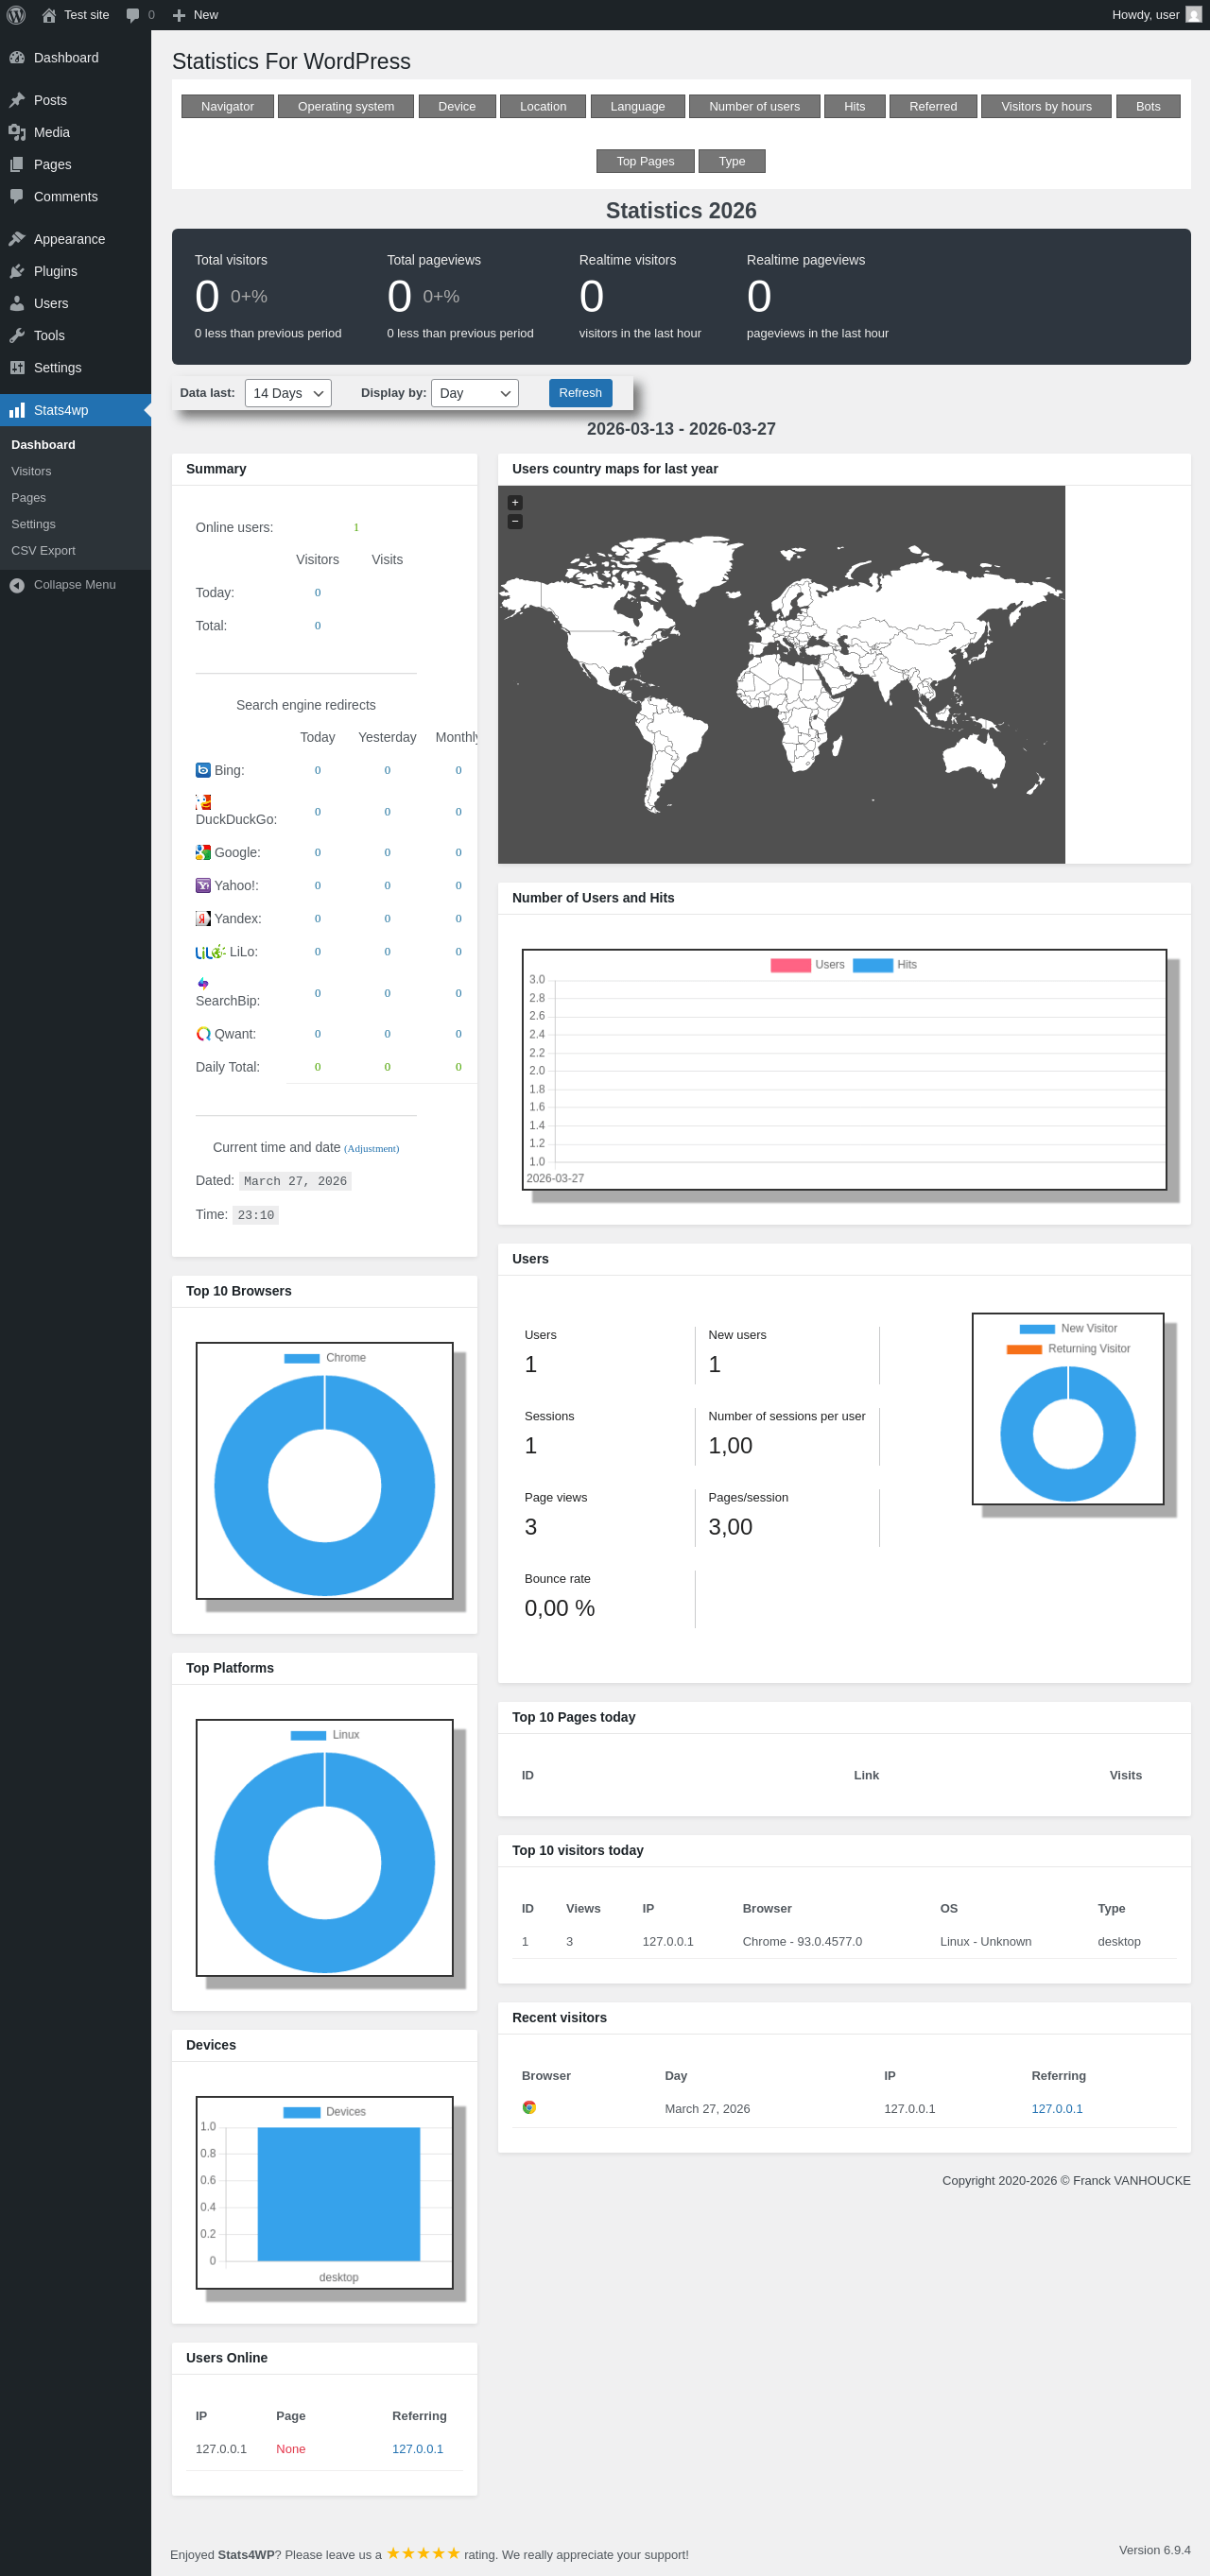The height and width of the screenshot is (2576, 1210).
Task: Toggle the Users legend in Users and Hits chart
Action: pos(807,965)
